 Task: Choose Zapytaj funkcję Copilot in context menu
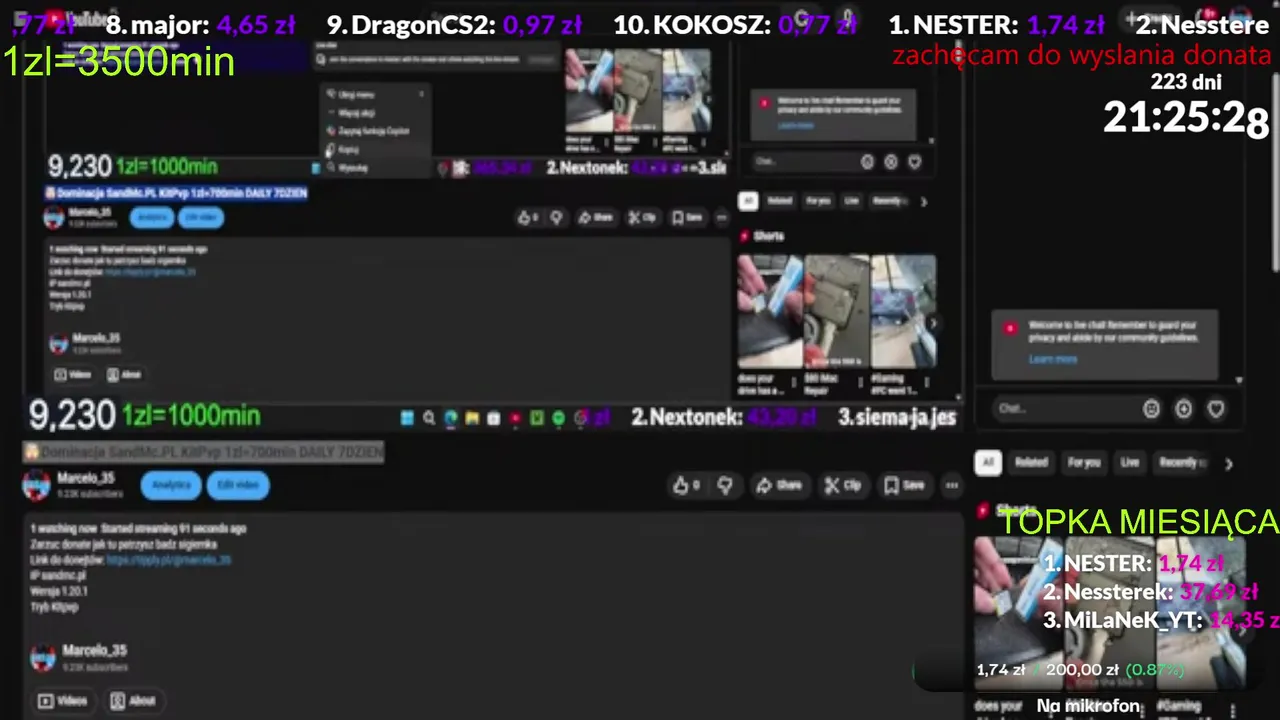(373, 131)
